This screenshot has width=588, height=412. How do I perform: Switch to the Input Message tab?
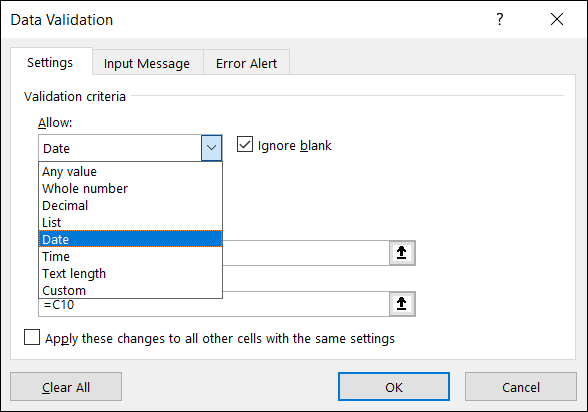[x=147, y=63]
